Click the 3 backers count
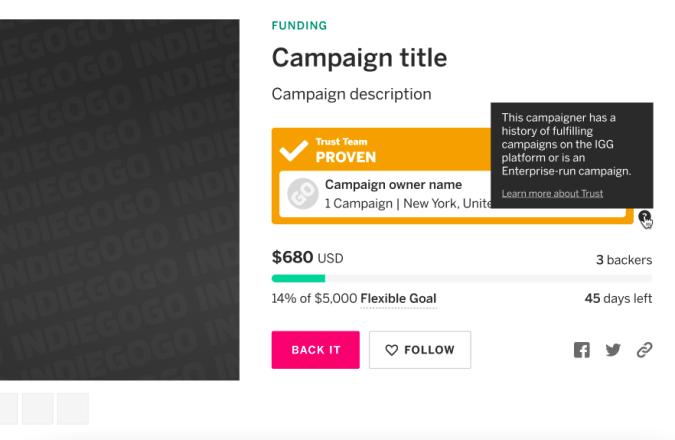The image size is (675, 440). tap(623, 260)
